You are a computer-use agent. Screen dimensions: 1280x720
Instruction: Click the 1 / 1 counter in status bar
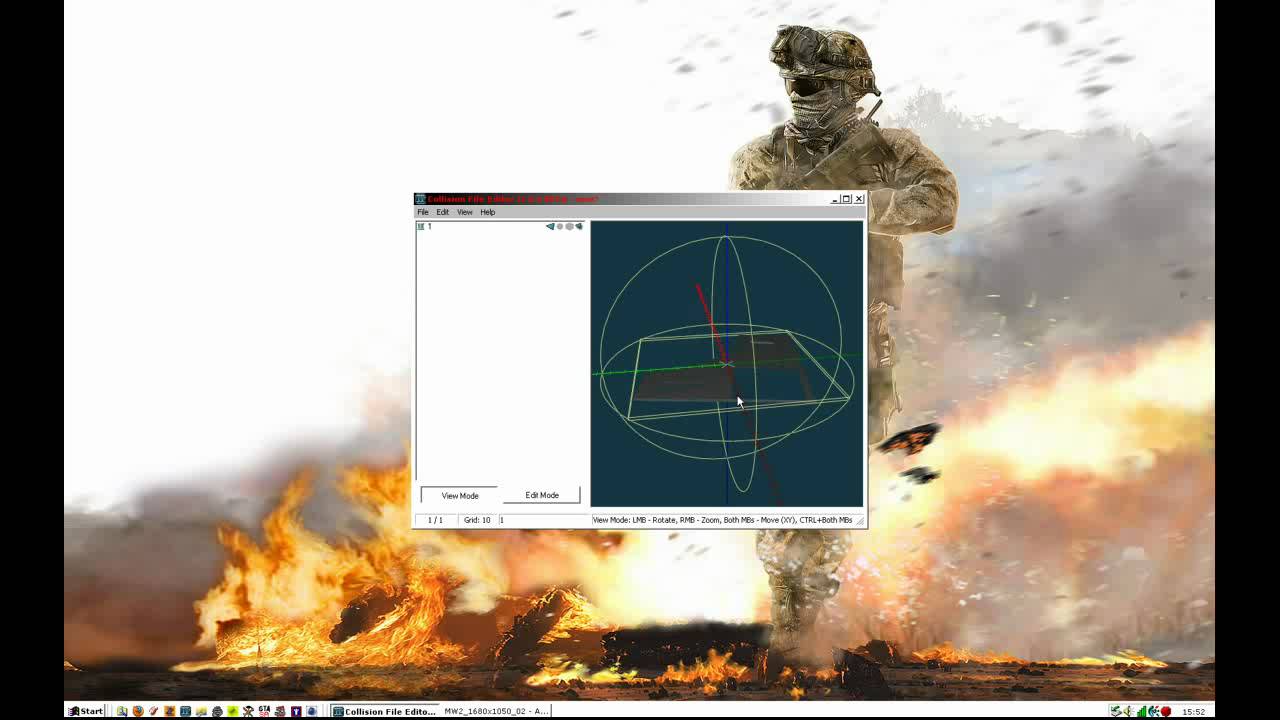tap(435, 520)
